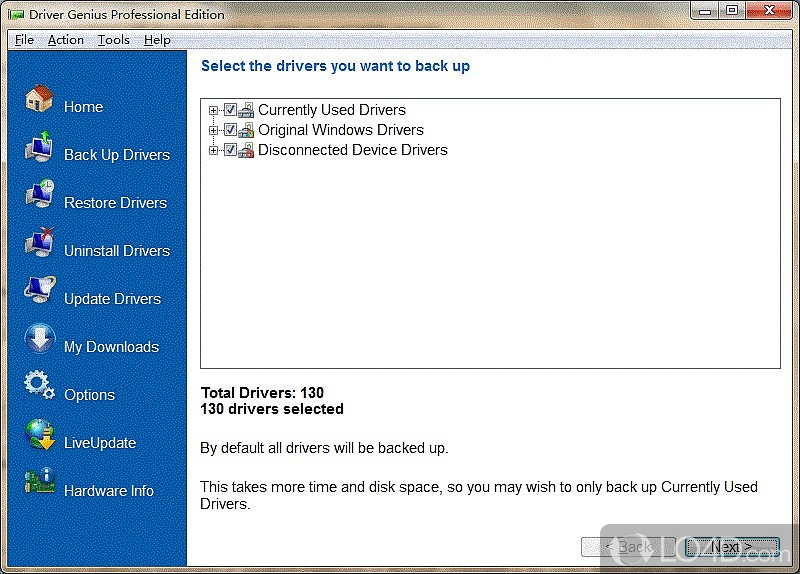Expand the Disconnected Device Drivers node
Screen dimensions: 800x574
213,150
